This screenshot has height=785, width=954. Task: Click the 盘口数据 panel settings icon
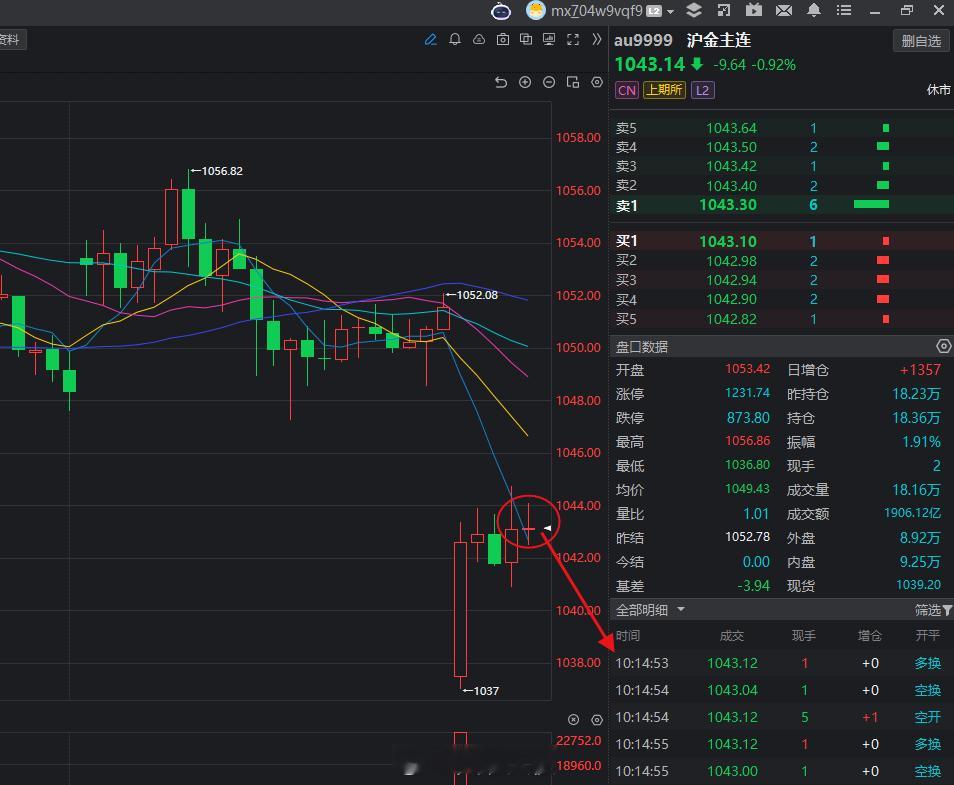click(x=943, y=345)
